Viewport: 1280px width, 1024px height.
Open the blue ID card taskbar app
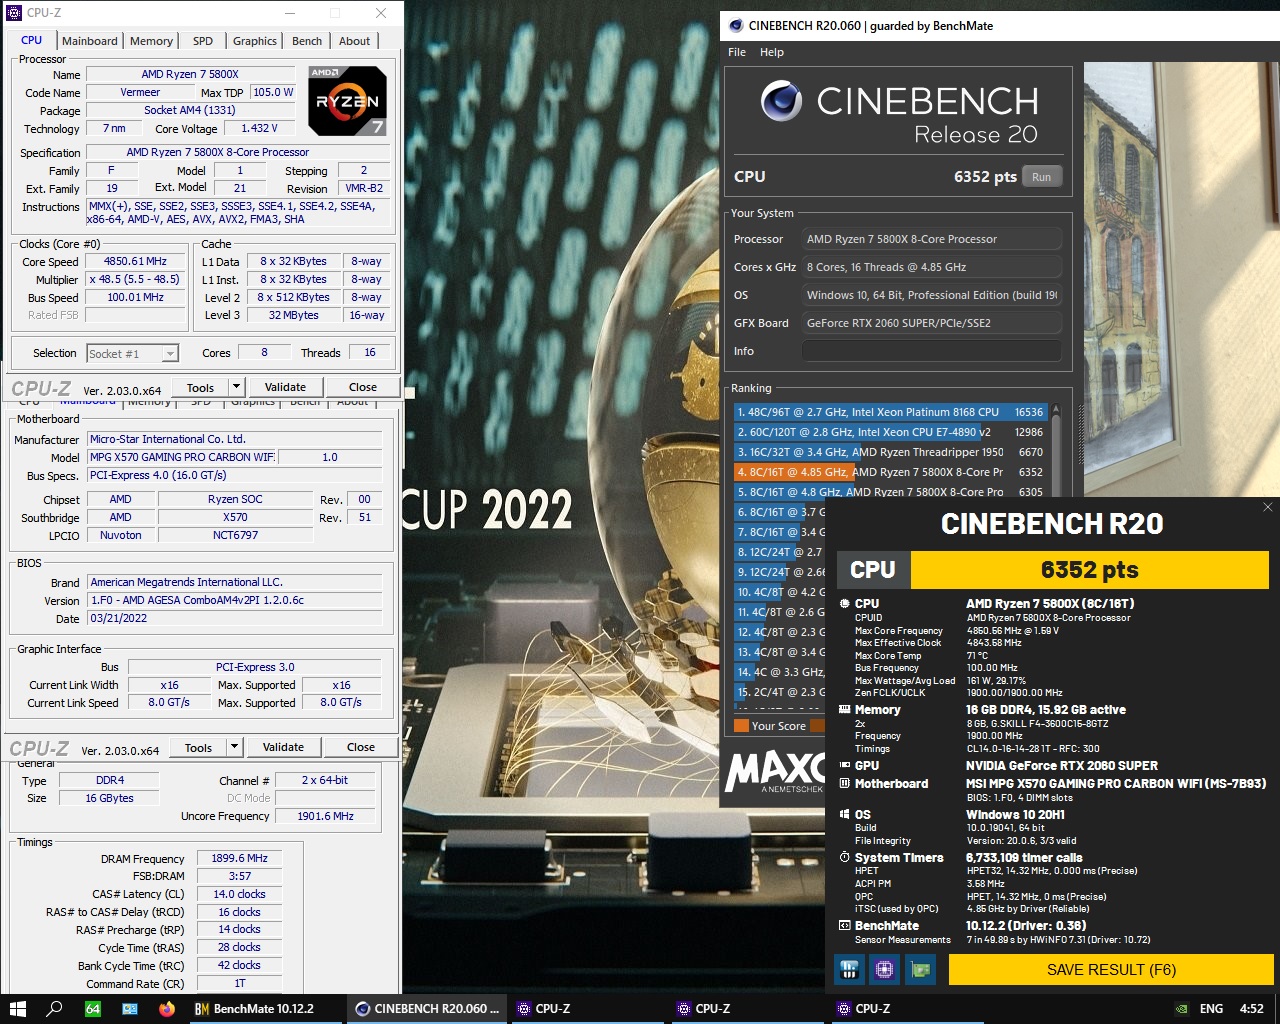tap(129, 1008)
